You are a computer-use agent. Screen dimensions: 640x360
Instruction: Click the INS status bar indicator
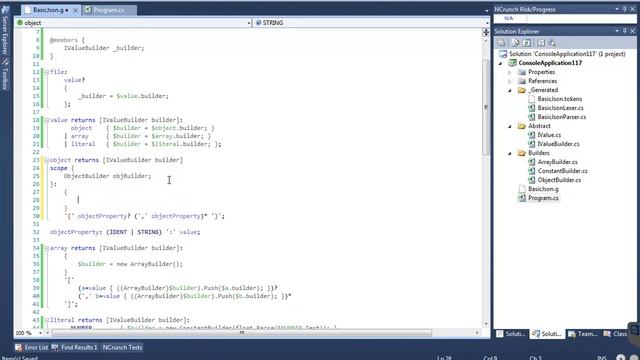[602, 358]
